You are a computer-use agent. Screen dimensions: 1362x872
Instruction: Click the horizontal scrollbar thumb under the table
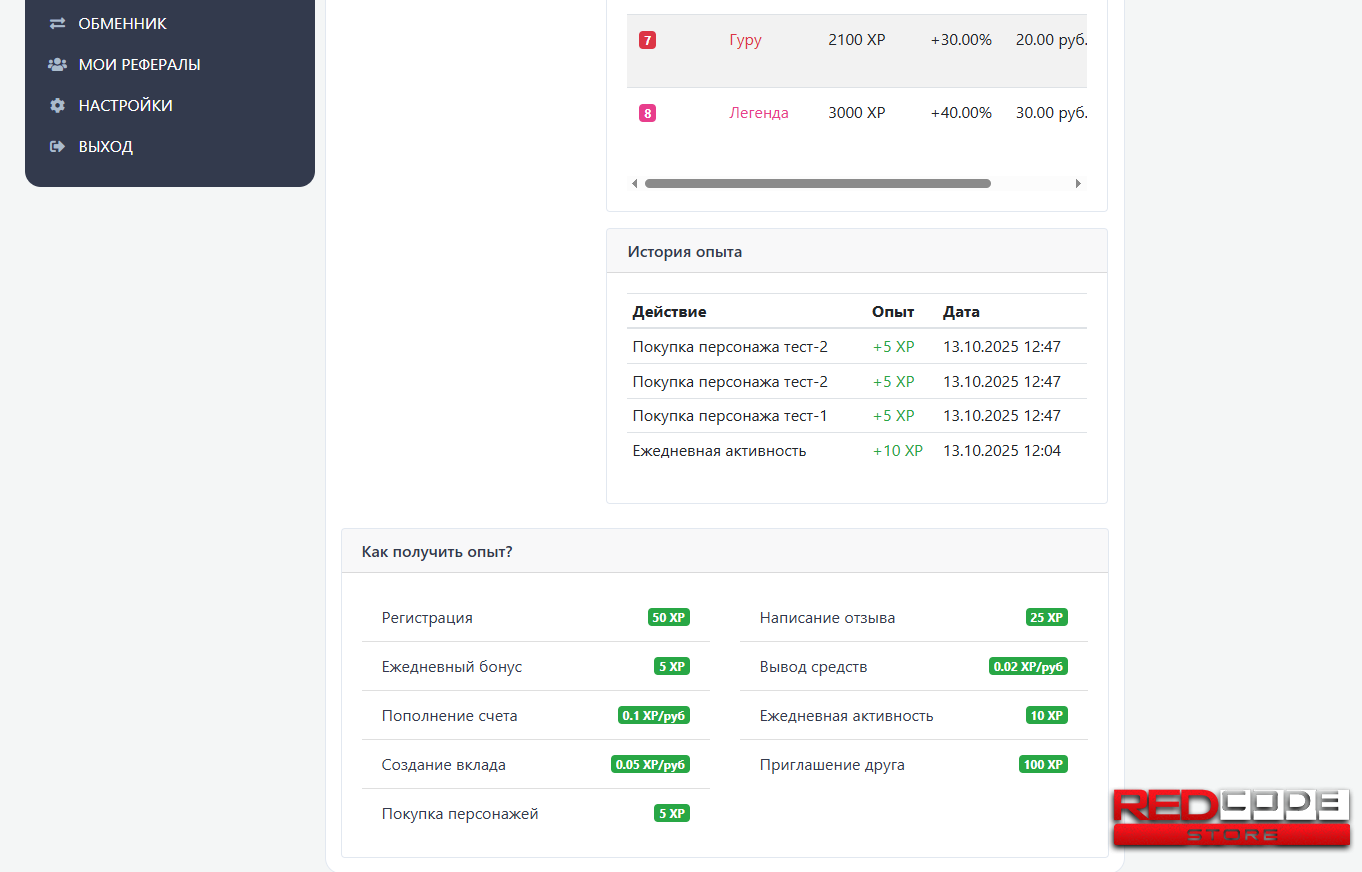pyautogui.click(x=817, y=183)
